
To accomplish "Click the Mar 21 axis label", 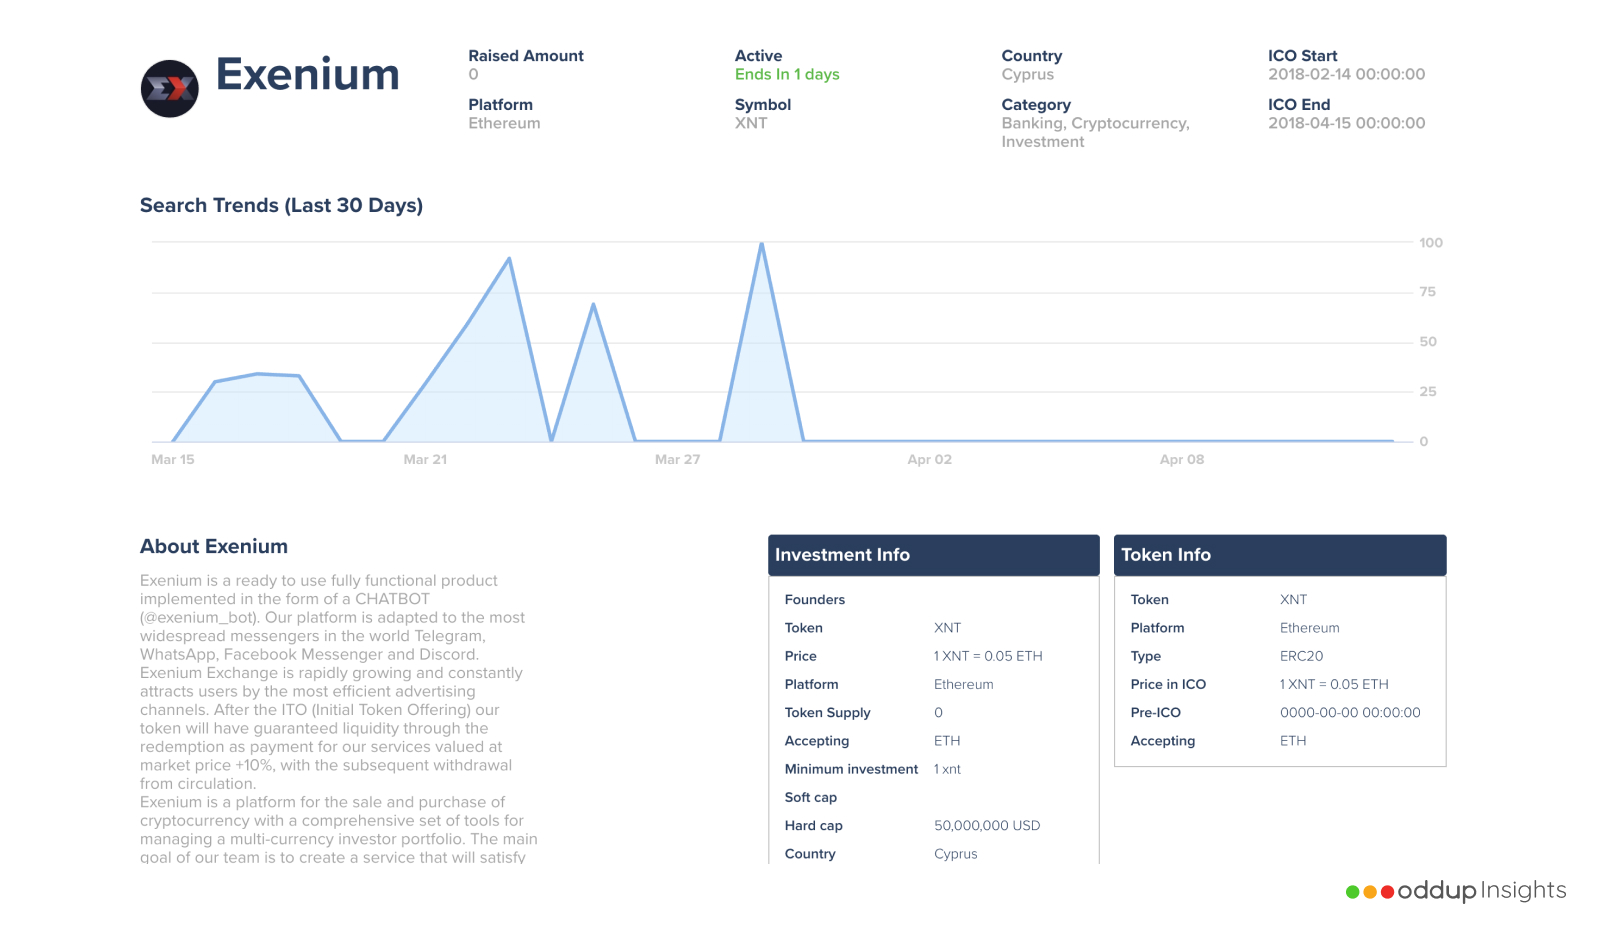I will click(x=425, y=460).
